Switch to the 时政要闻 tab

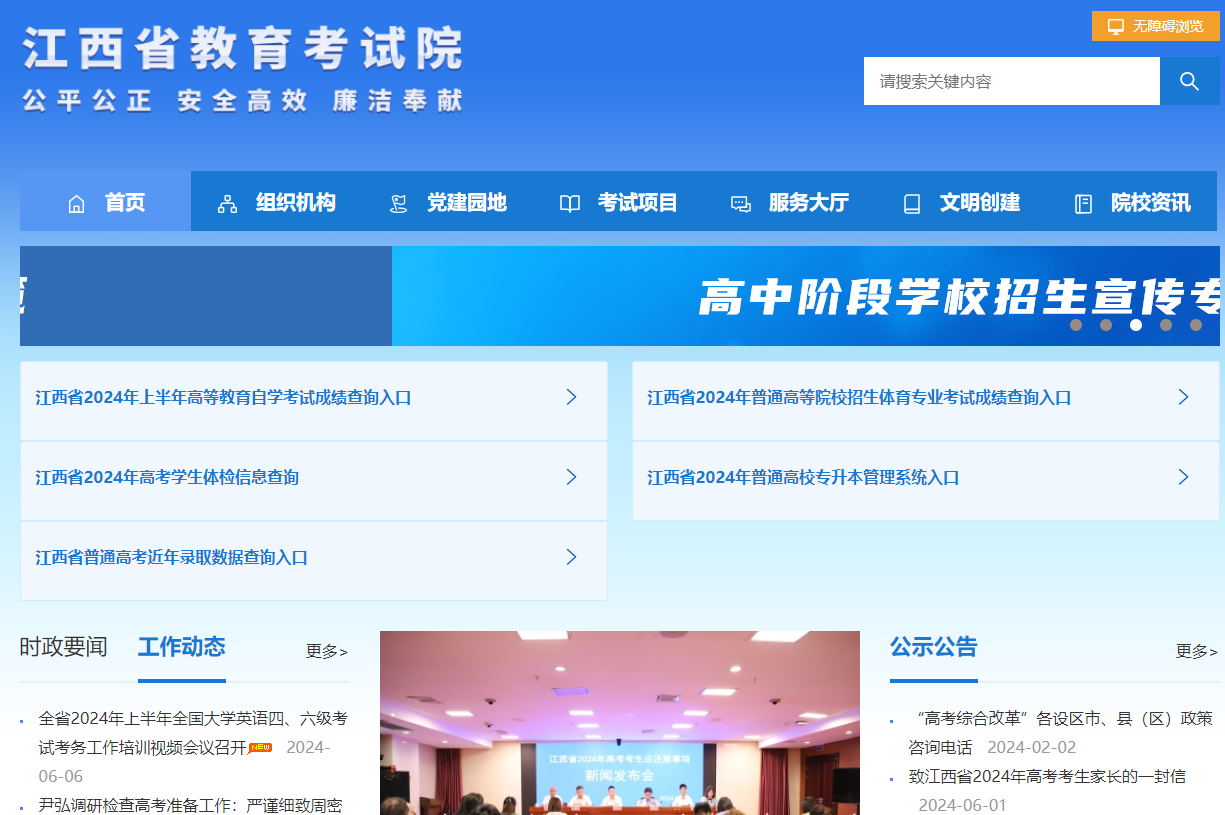[63, 647]
